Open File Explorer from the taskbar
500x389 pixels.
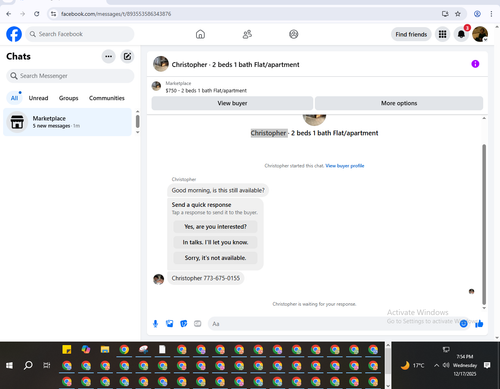105,349
